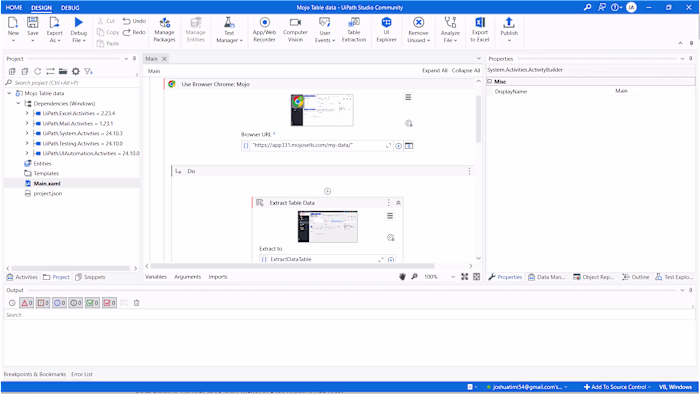
Task: Click the Extract Table Data thumbnail
Action: point(328,227)
